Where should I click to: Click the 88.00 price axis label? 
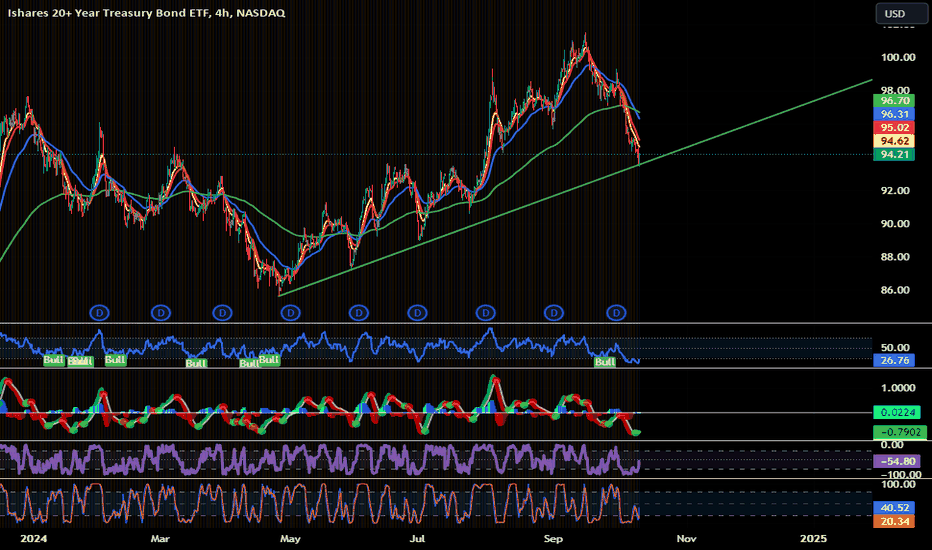(x=895, y=257)
